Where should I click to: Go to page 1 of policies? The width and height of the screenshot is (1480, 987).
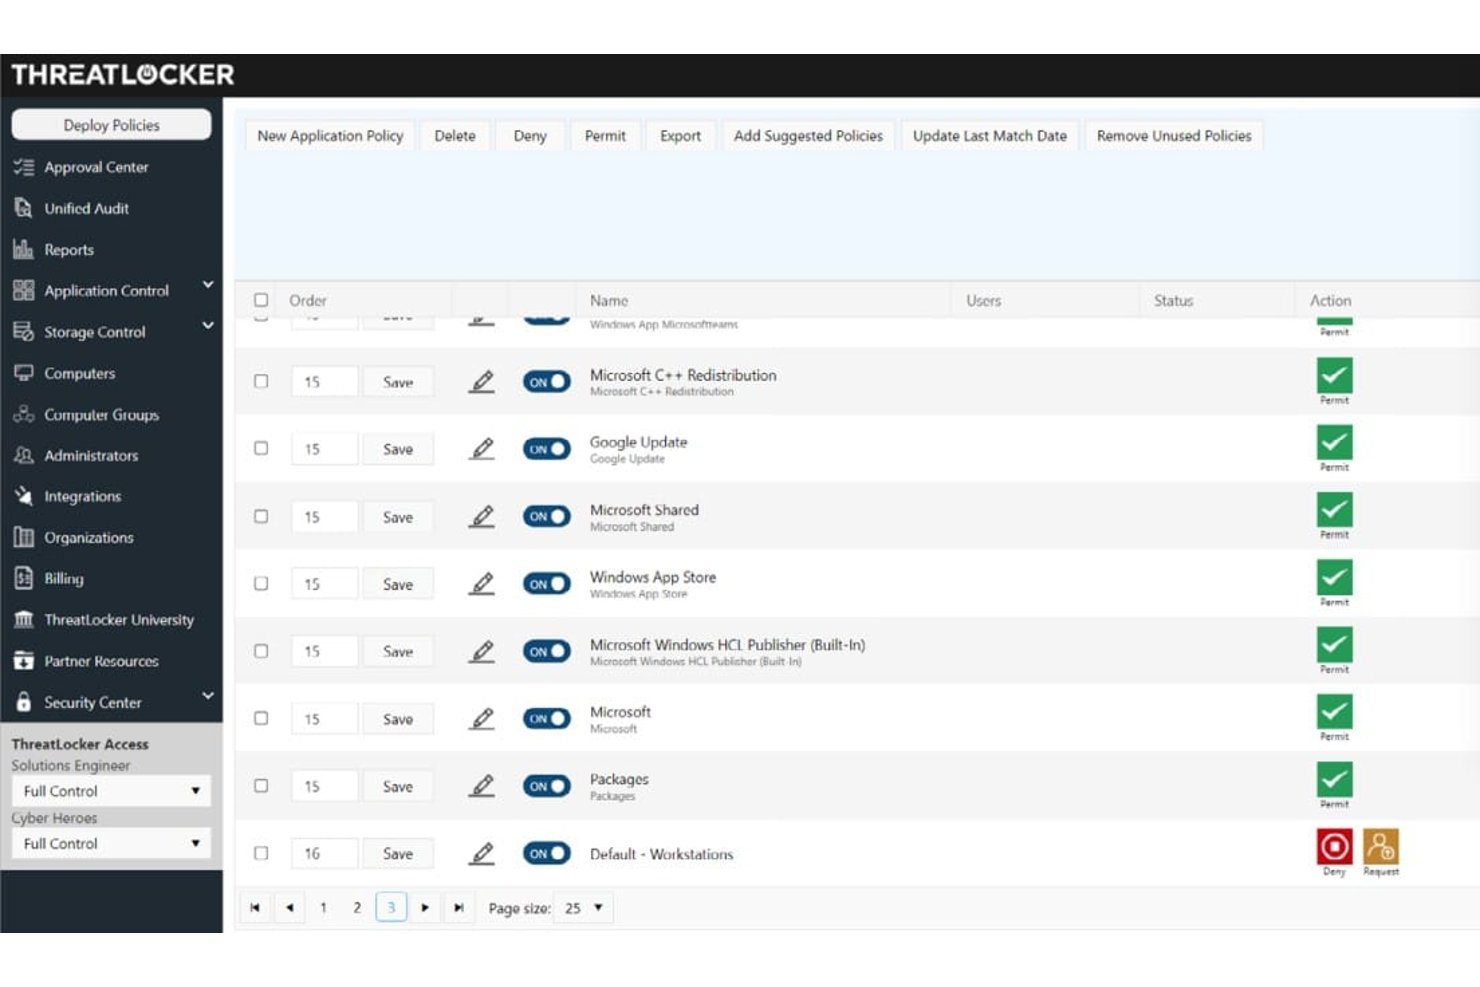pos(323,908)
